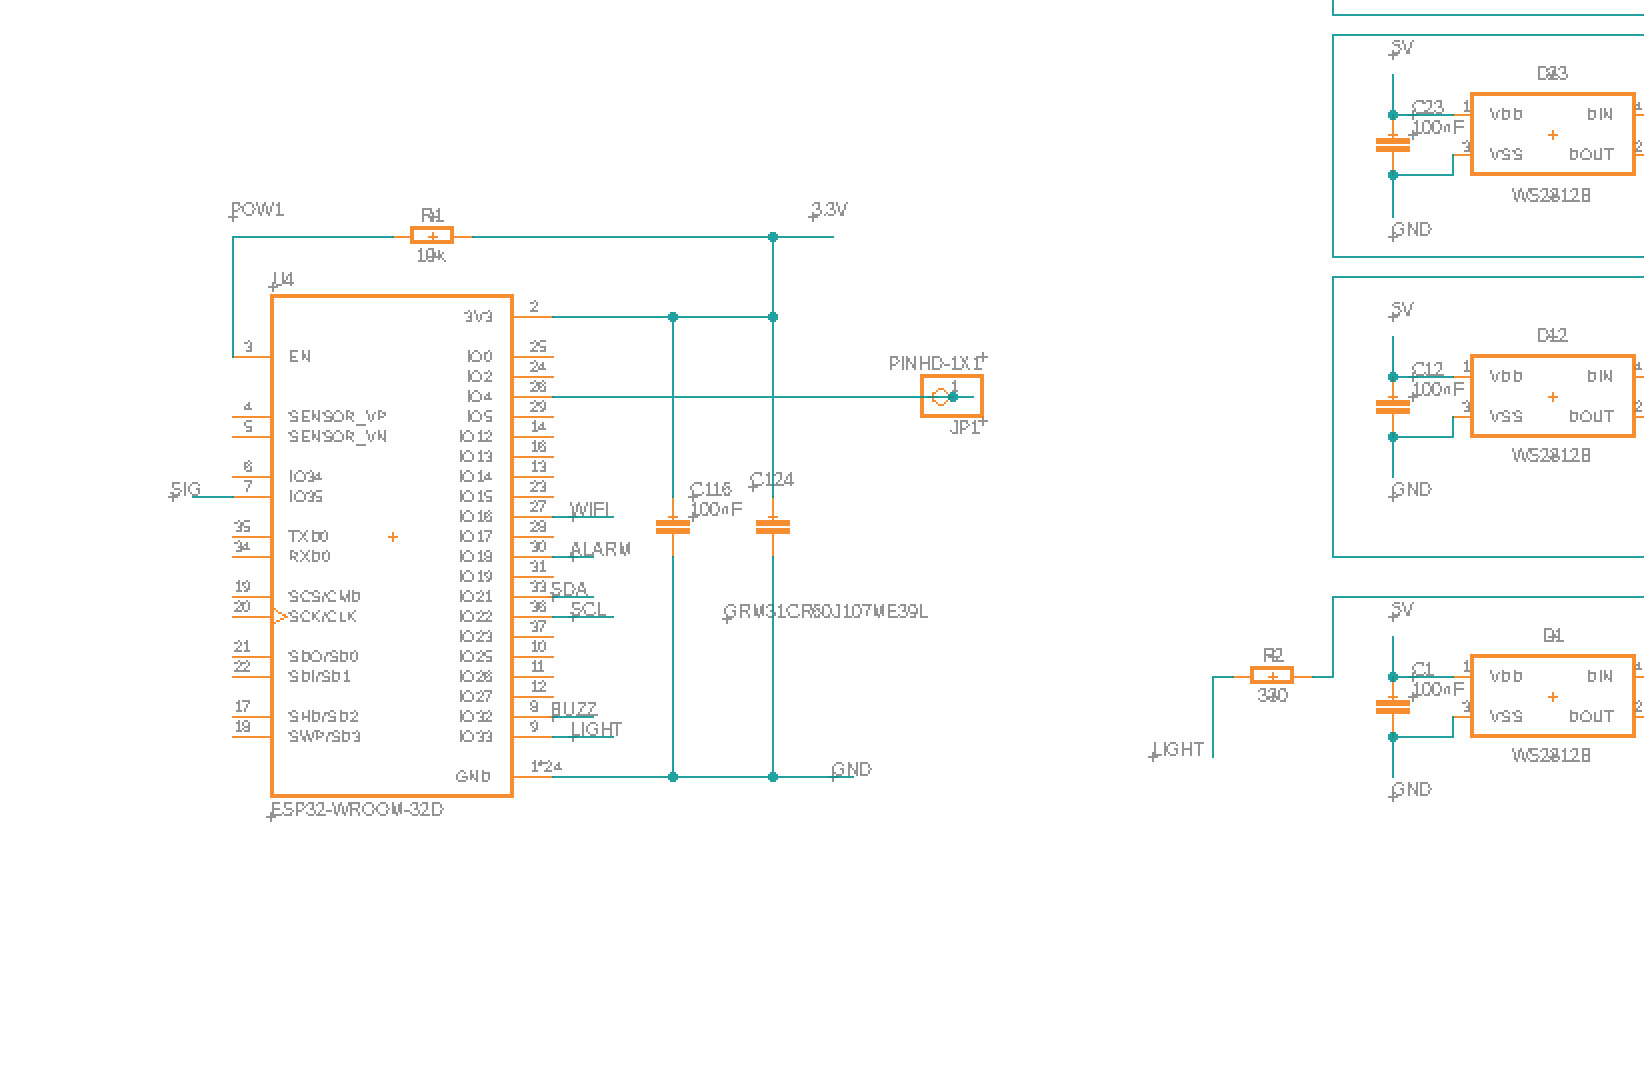Select capacitor C118 symbol
The height and width of the screenshot is (1076, 1644).
(x=673, y=526)
